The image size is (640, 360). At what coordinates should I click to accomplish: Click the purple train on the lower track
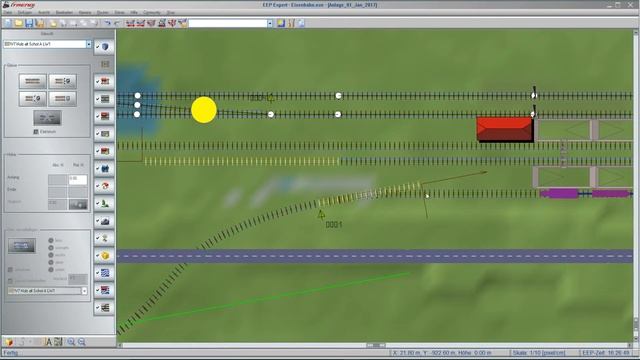point(585,193)
